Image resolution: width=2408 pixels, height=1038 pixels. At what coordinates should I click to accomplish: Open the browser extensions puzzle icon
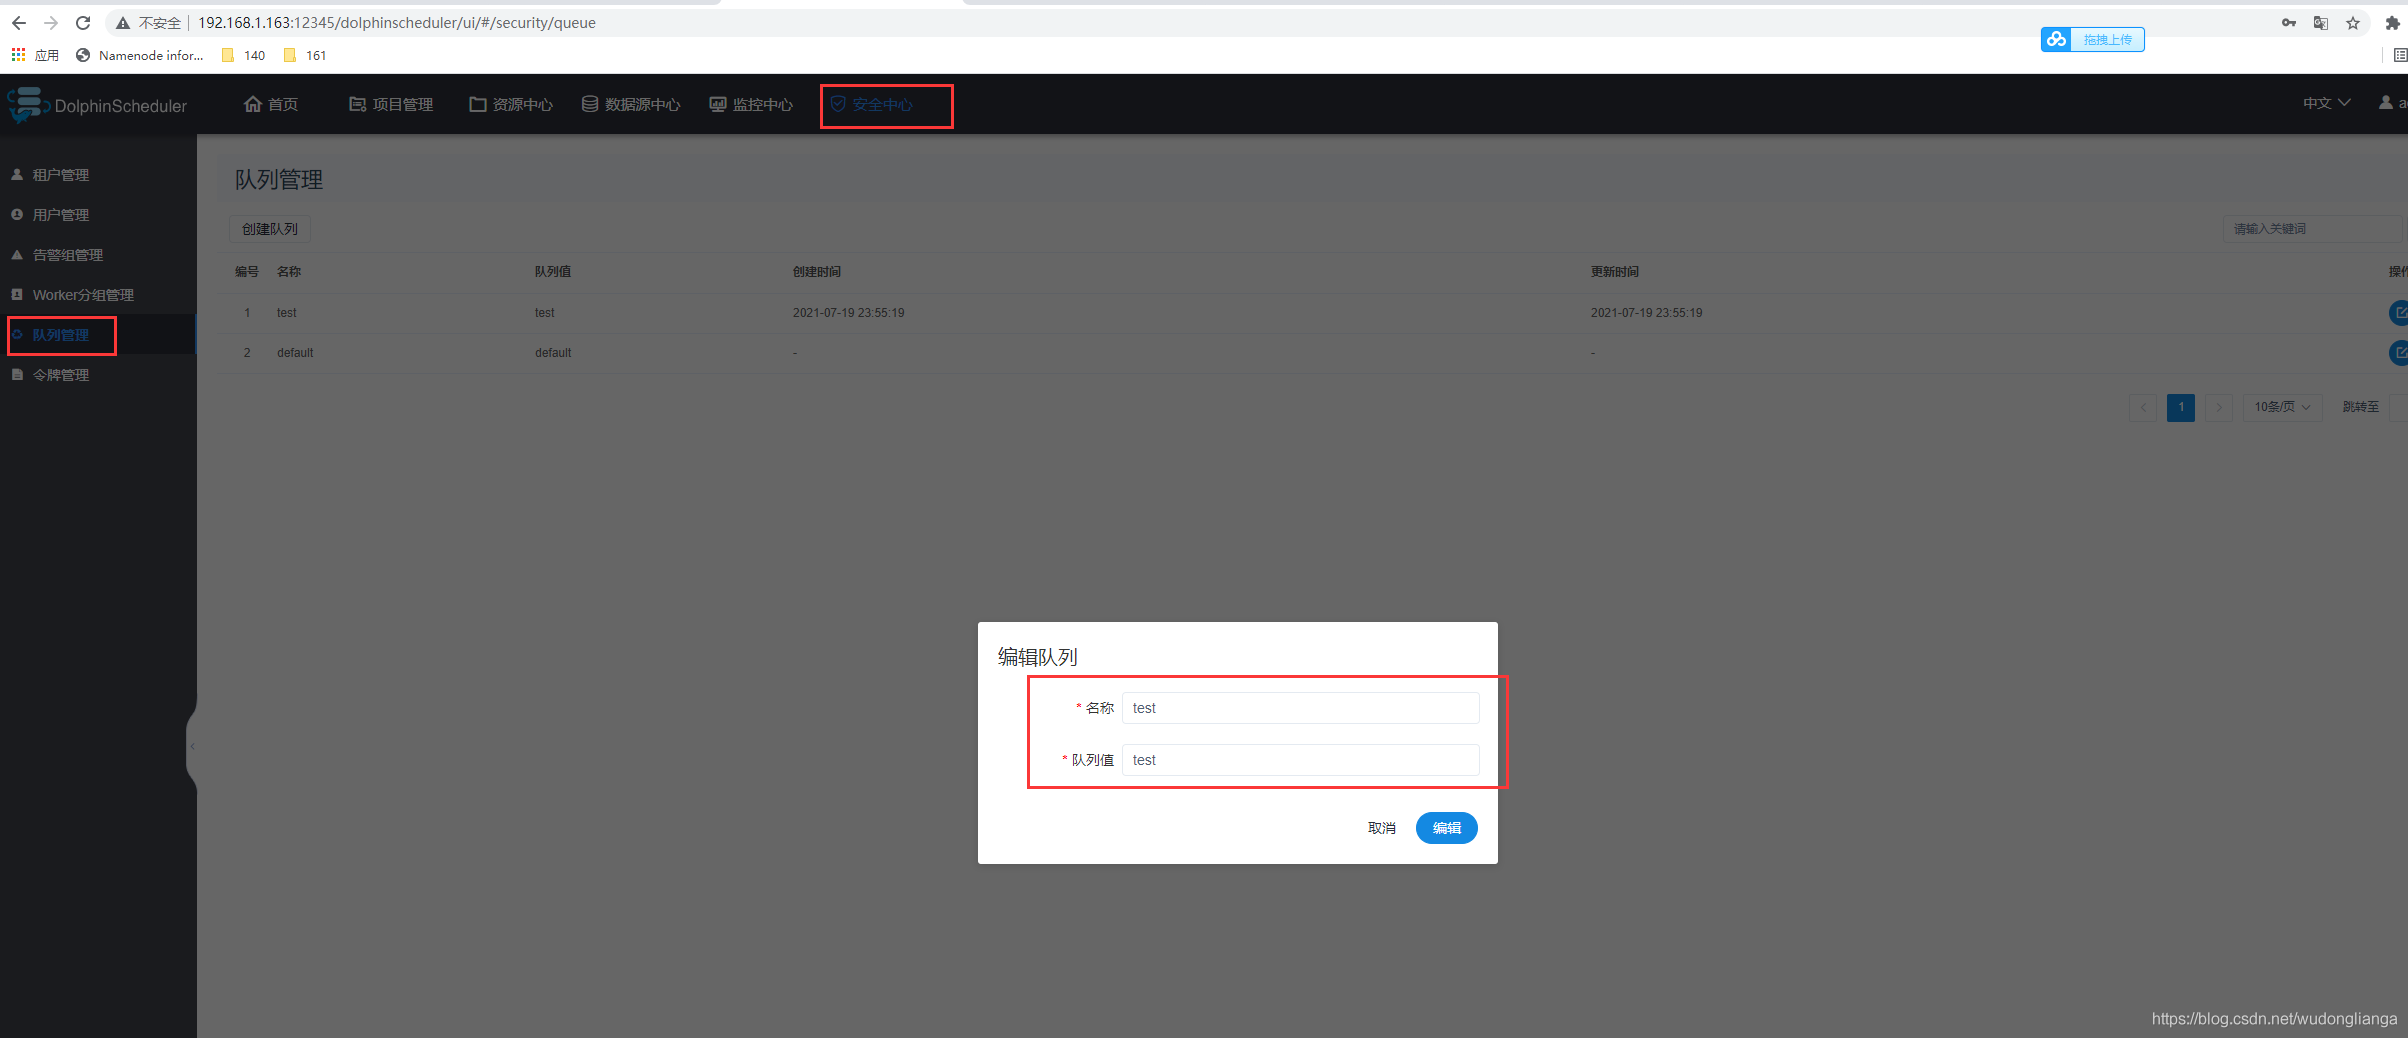click(2392, 23)
